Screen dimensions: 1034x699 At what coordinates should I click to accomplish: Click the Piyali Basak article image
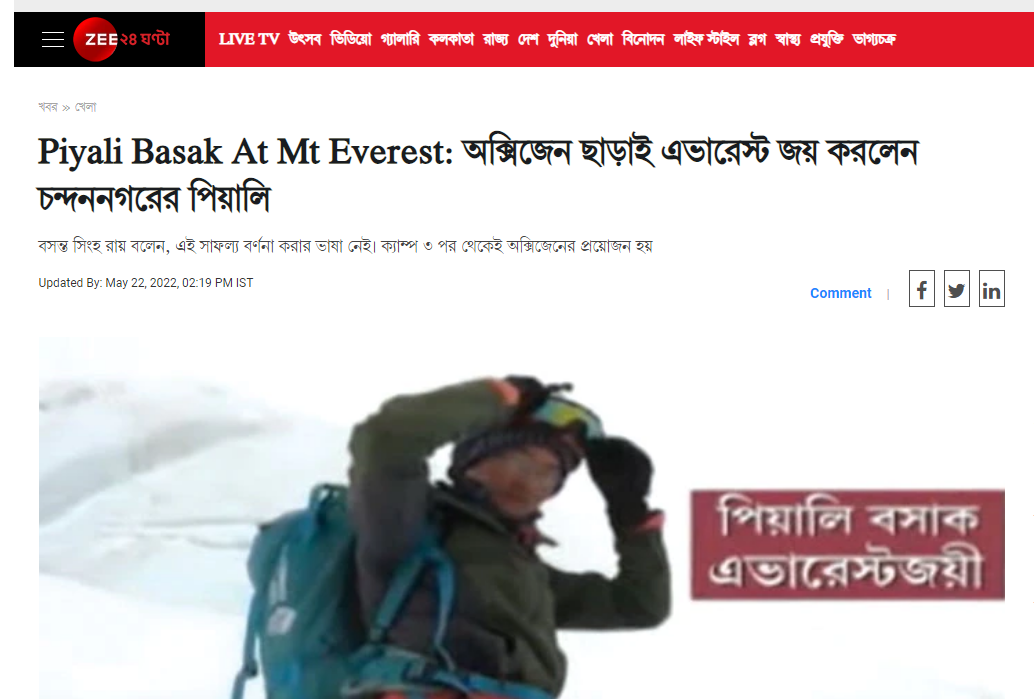[522, 518]
